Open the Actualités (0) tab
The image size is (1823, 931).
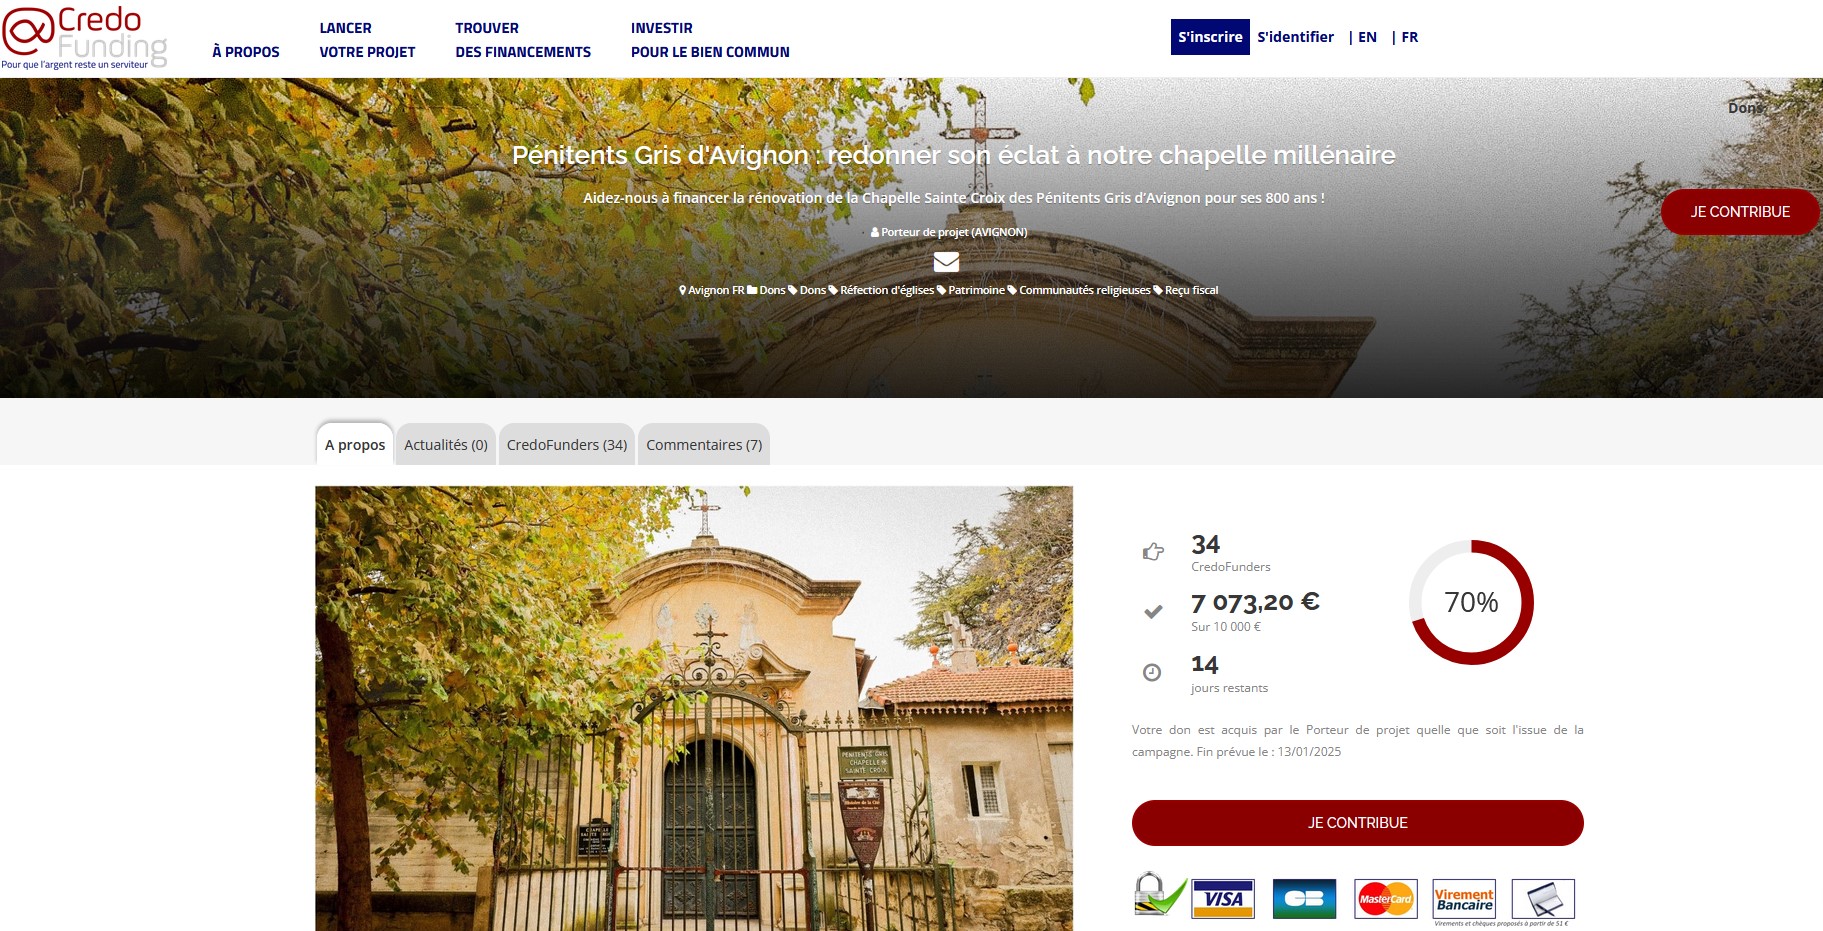pyautogui.click(x=446, y=445)
